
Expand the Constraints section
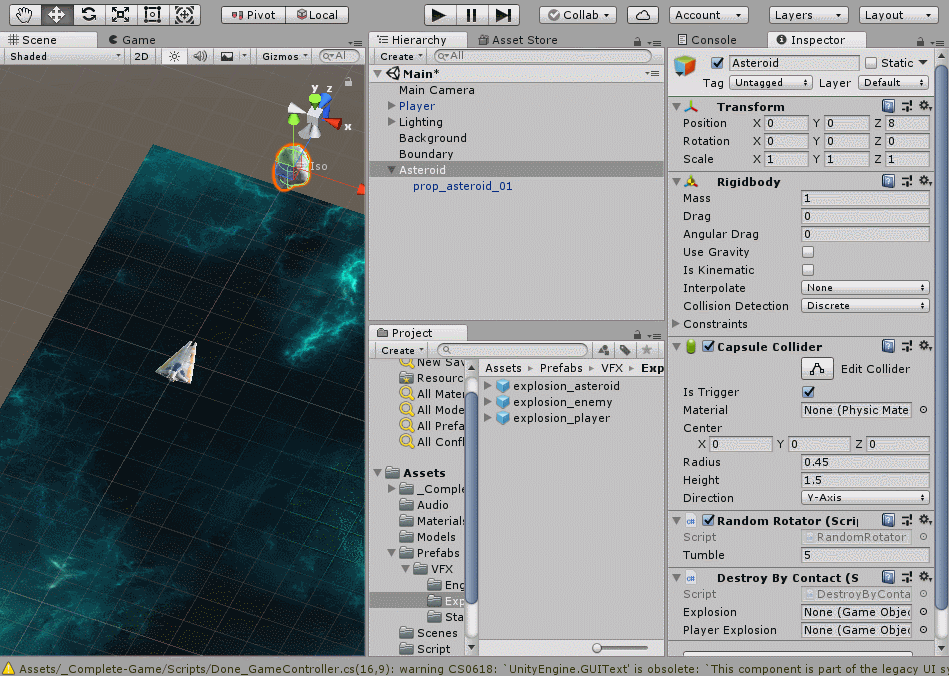coord(676,324)
